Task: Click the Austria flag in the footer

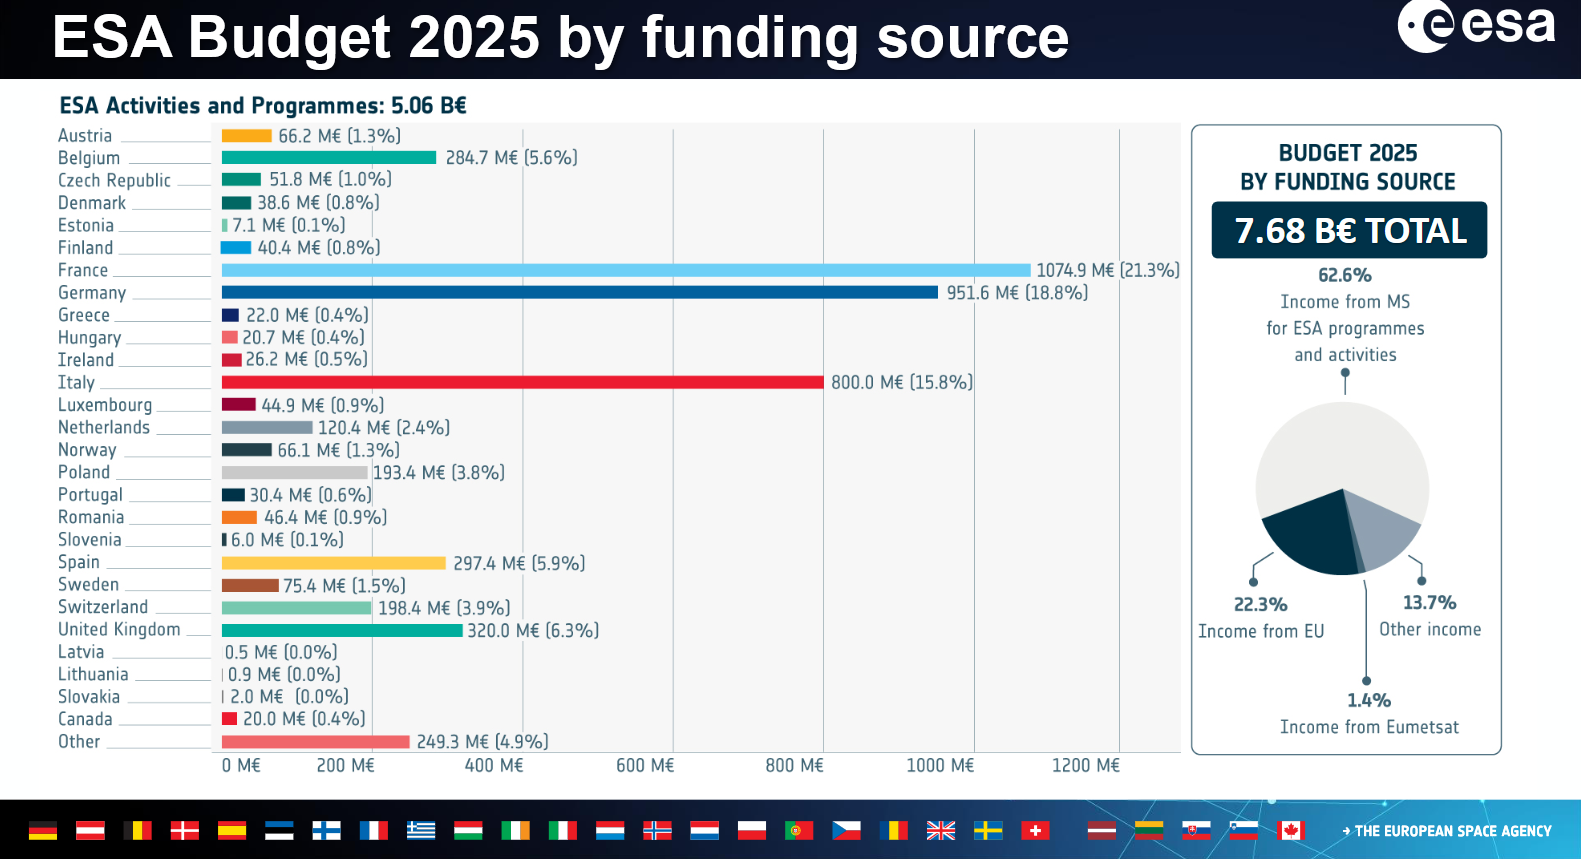Action: (x=90, y=830)
